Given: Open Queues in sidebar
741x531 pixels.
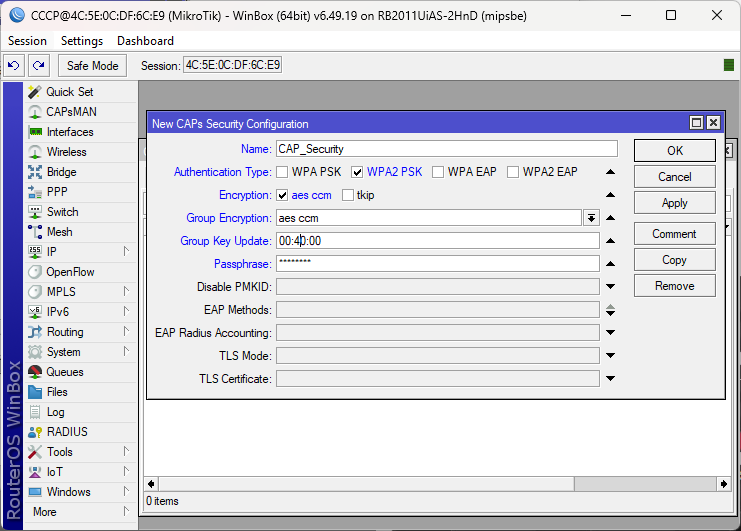Looking at the screenshot, I should pyautogui.click(x=80, y=372).
